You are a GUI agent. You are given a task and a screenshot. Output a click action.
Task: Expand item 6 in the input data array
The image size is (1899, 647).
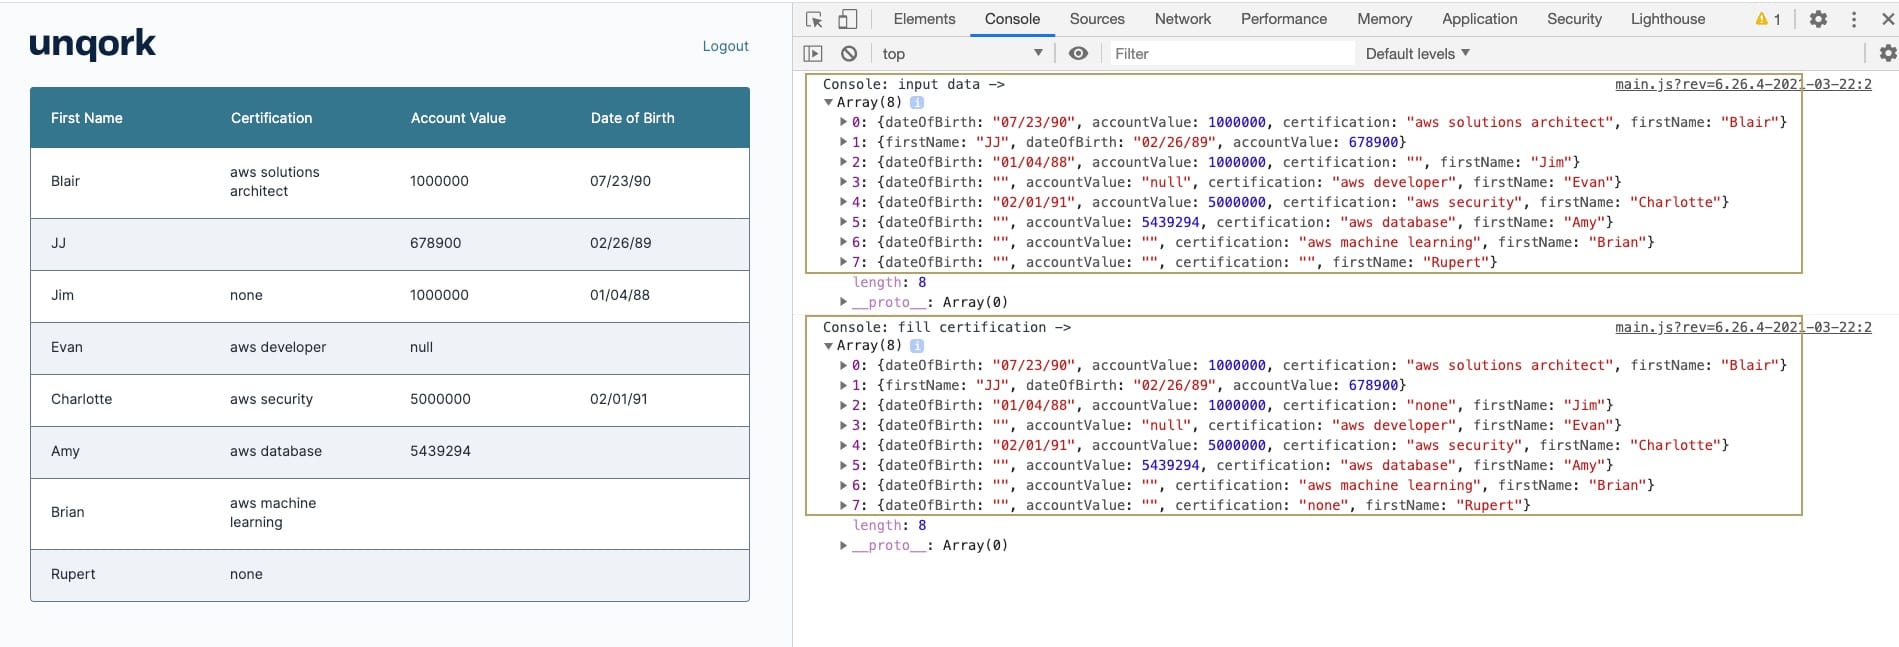(x=843, y=243)
